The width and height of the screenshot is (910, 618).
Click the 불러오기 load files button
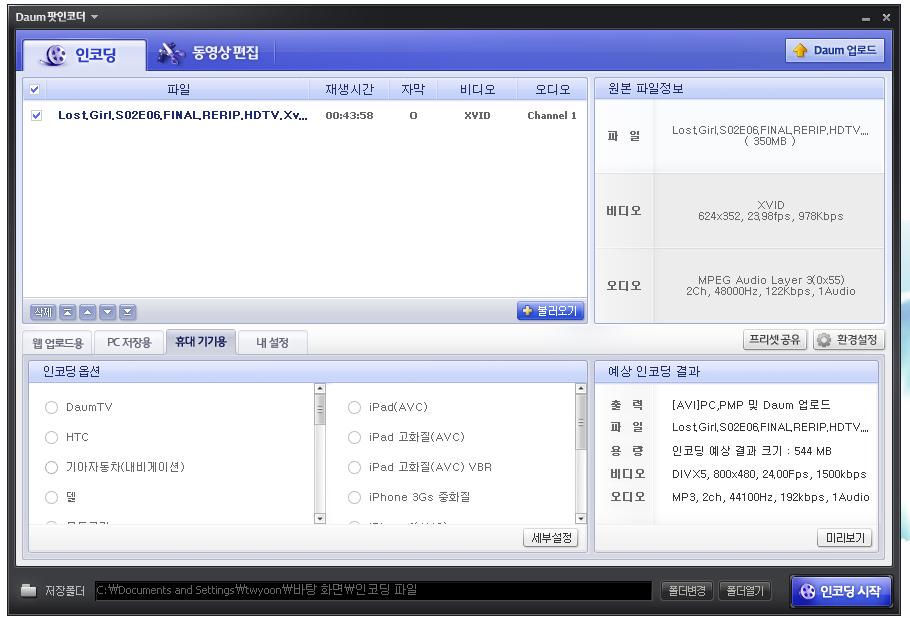pyautogui.click(x=550, y=311)
